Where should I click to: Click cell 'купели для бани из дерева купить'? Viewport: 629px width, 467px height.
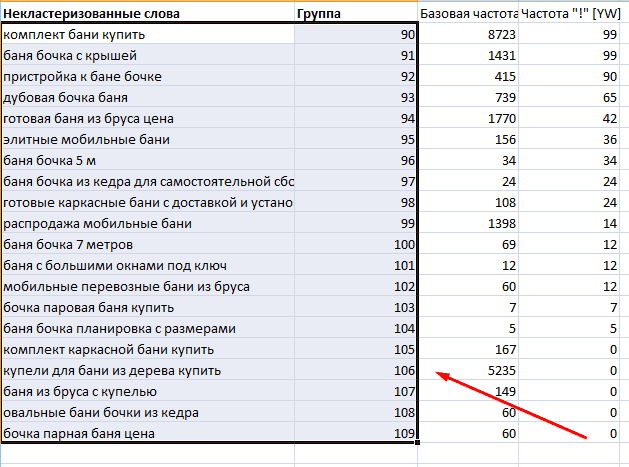[148, 370]
